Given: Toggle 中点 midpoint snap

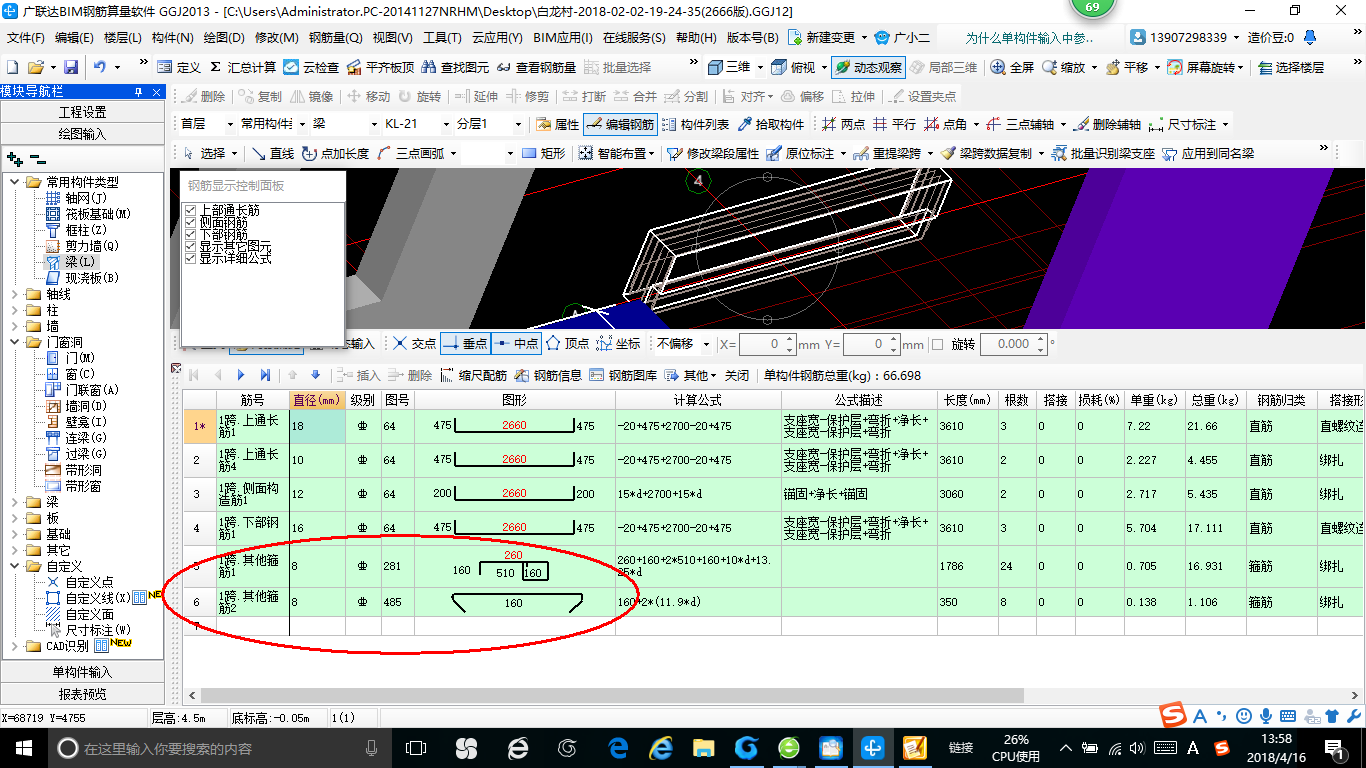Looking at the screenshot, I should 516,344.
